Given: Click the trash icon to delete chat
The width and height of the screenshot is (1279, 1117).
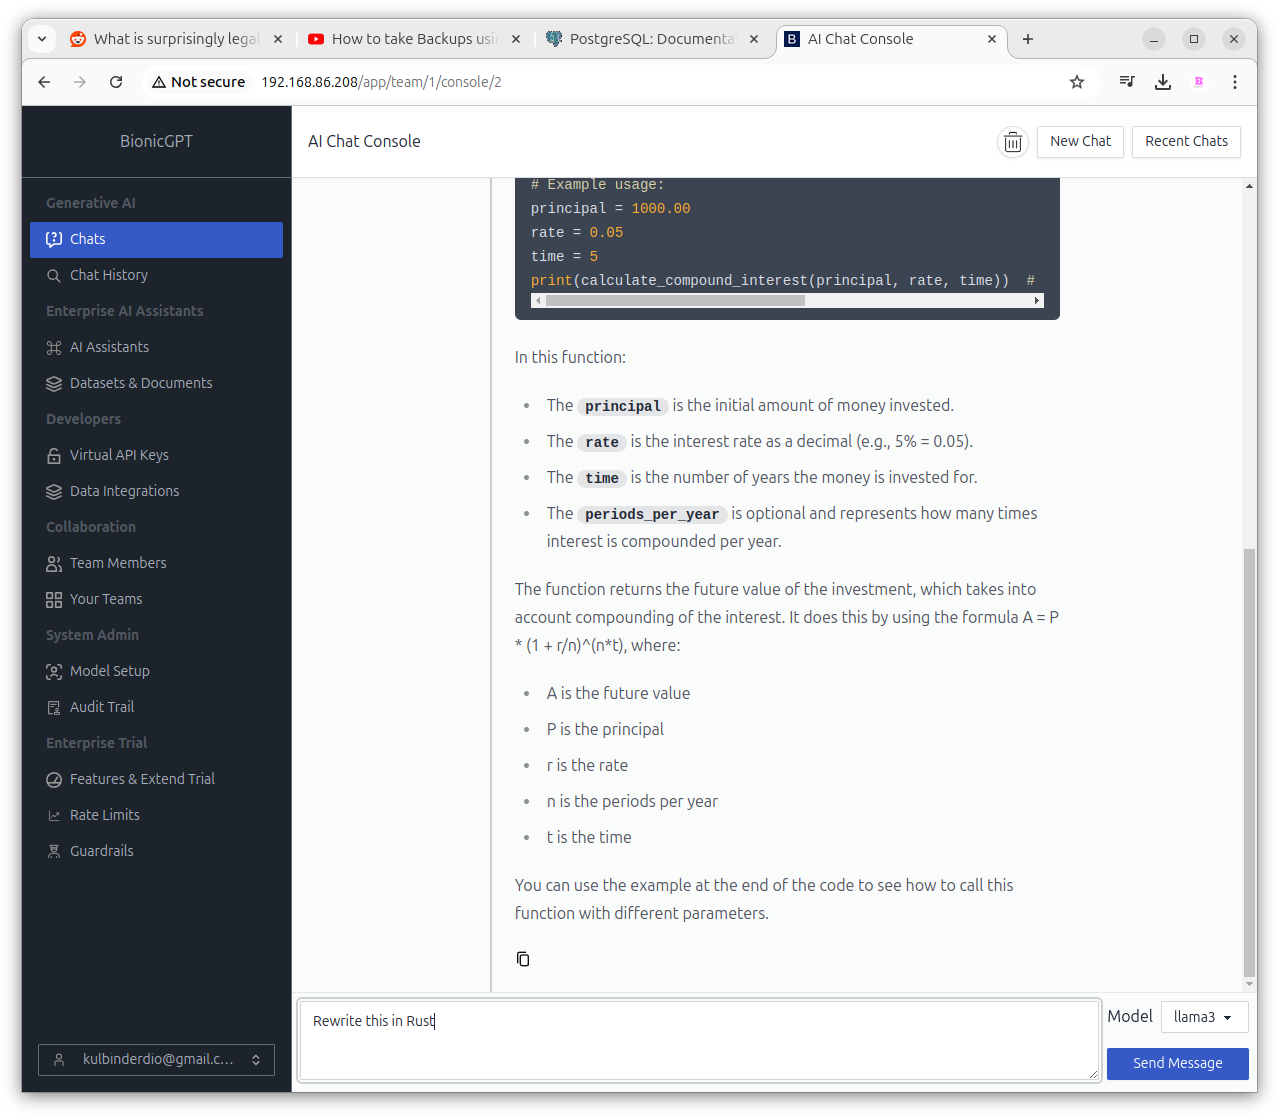Looking at the screenshot, I should 1012,142.
